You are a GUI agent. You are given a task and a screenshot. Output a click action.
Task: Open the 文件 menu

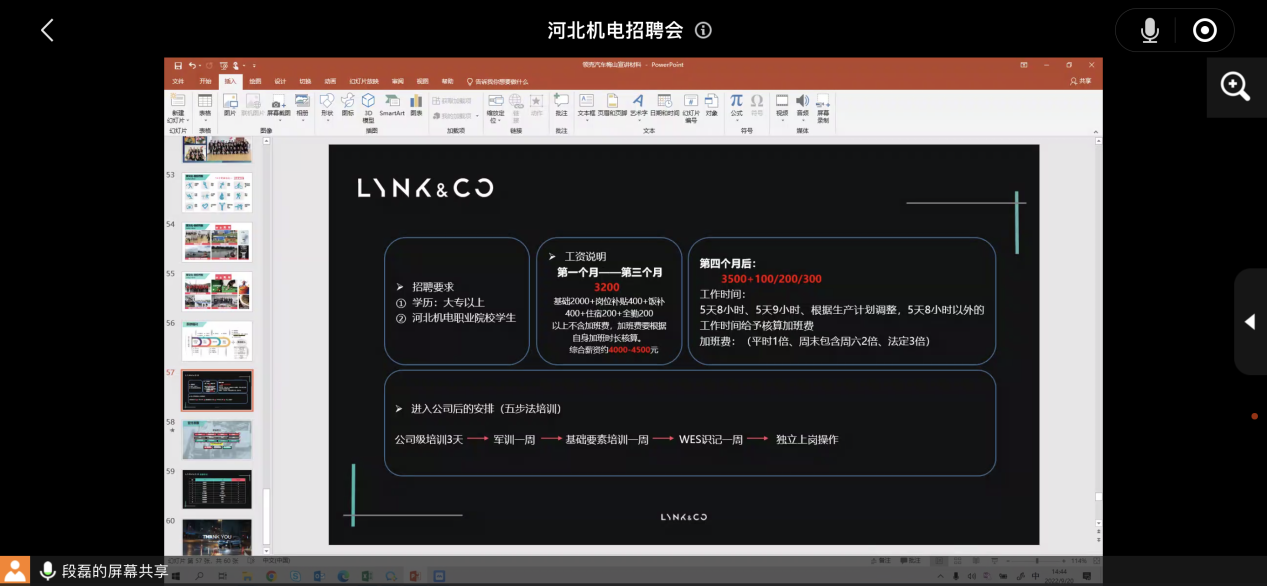click(178, 81)
